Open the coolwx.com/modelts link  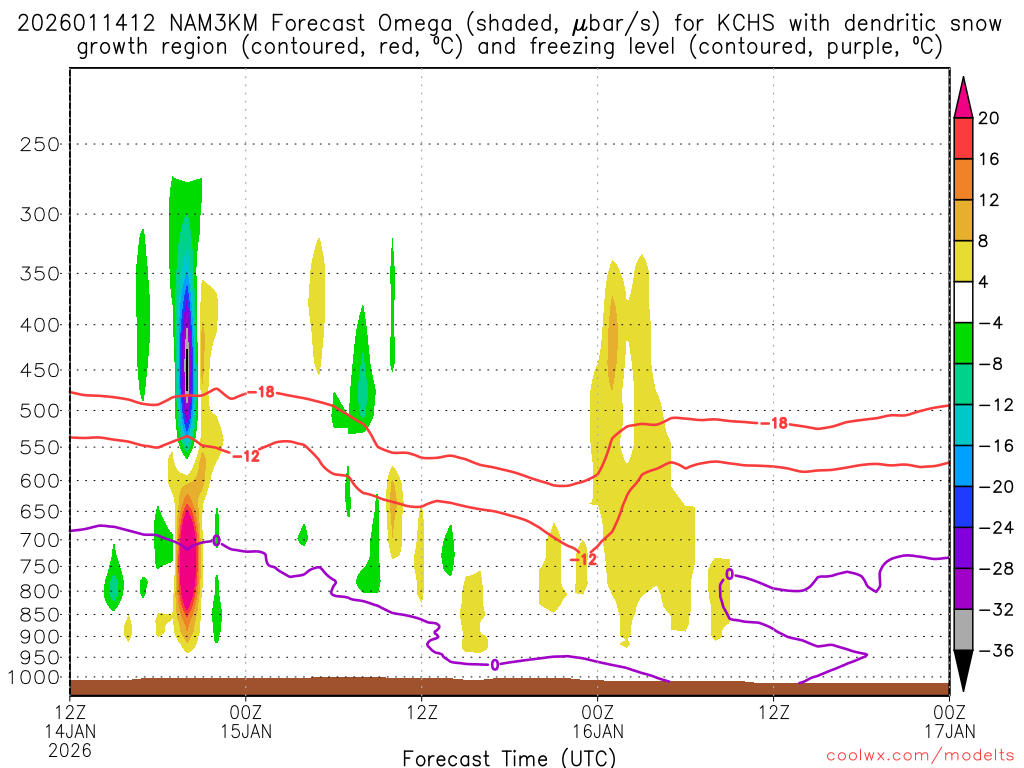point(920,756)
